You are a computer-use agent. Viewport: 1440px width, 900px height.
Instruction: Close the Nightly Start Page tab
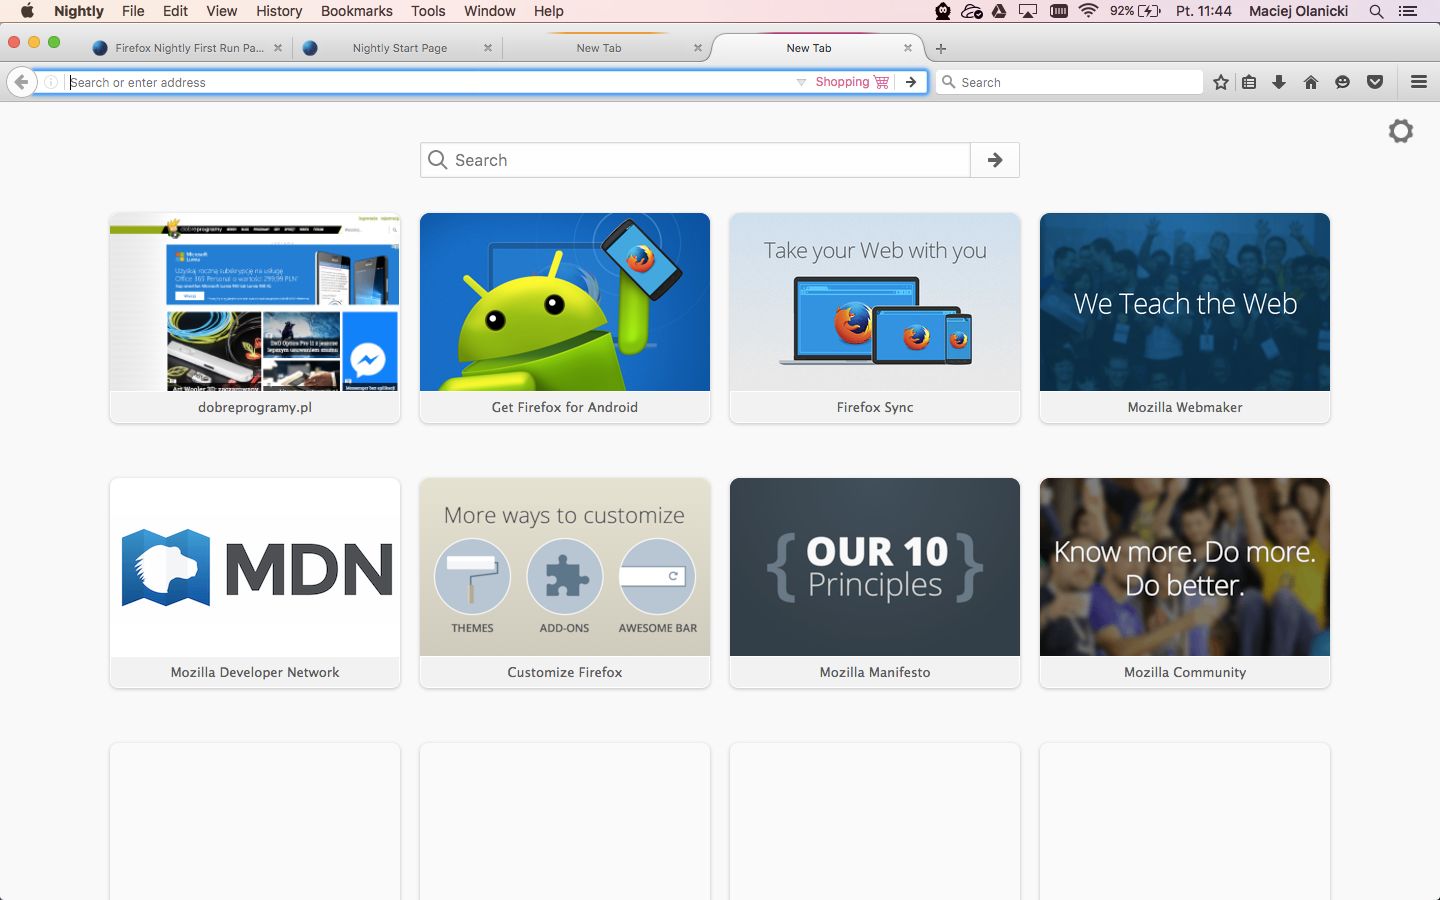488,48
